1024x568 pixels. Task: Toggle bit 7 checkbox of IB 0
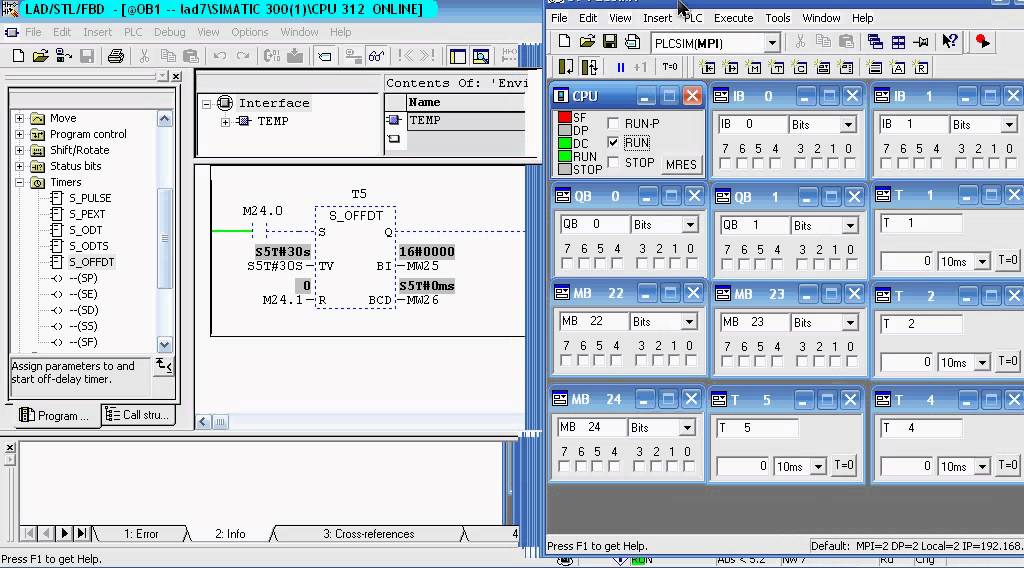tap(725, 163)
